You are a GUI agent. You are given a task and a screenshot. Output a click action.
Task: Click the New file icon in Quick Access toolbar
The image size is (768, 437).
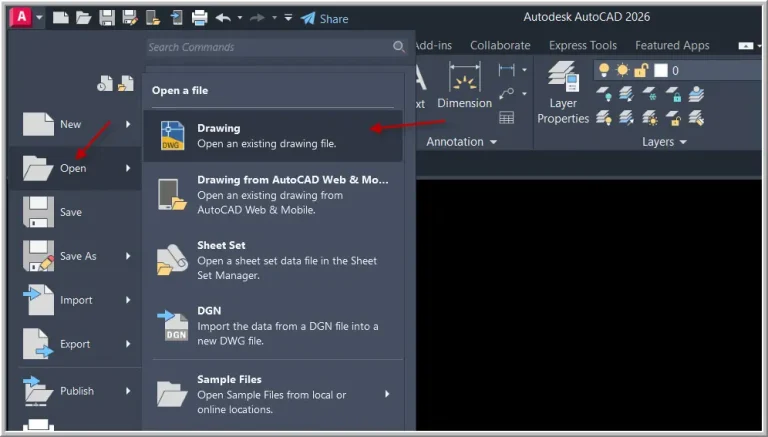point(61,18)
